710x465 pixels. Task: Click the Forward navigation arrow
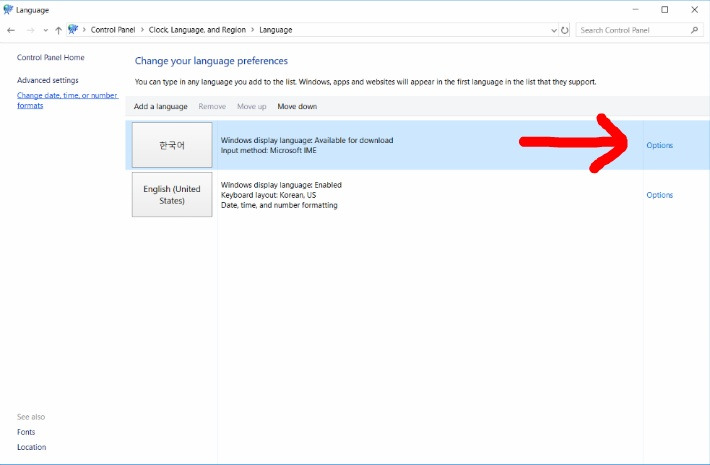click(x=30, y=30)
